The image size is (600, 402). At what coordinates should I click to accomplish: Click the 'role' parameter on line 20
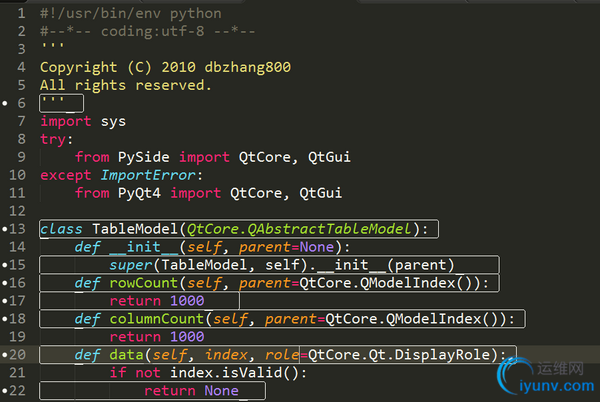282,355
